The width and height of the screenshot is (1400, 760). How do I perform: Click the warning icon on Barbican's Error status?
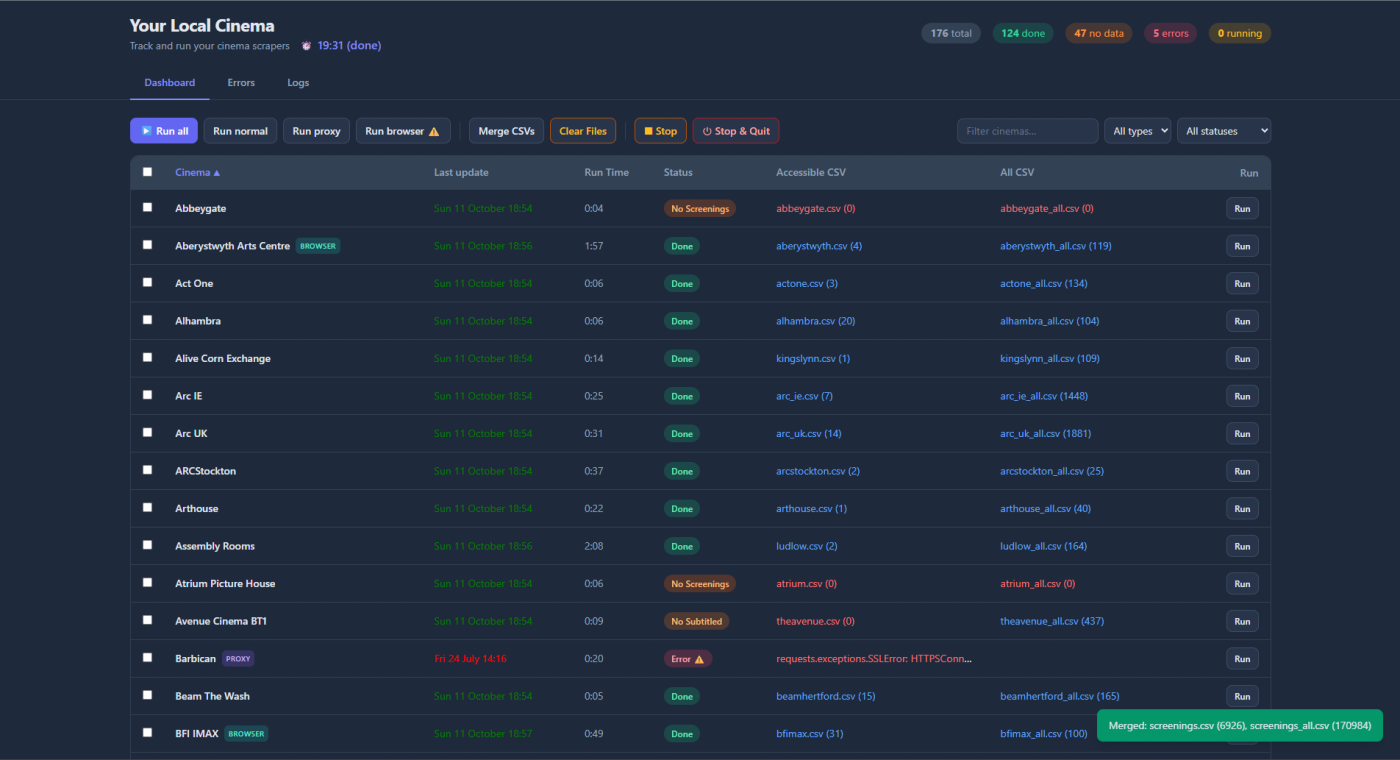[x=699, y=659]
